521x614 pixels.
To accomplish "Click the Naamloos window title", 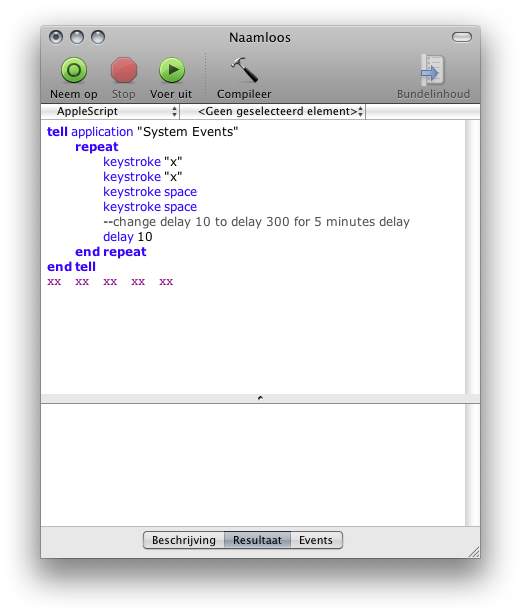I will coord(260,38).
